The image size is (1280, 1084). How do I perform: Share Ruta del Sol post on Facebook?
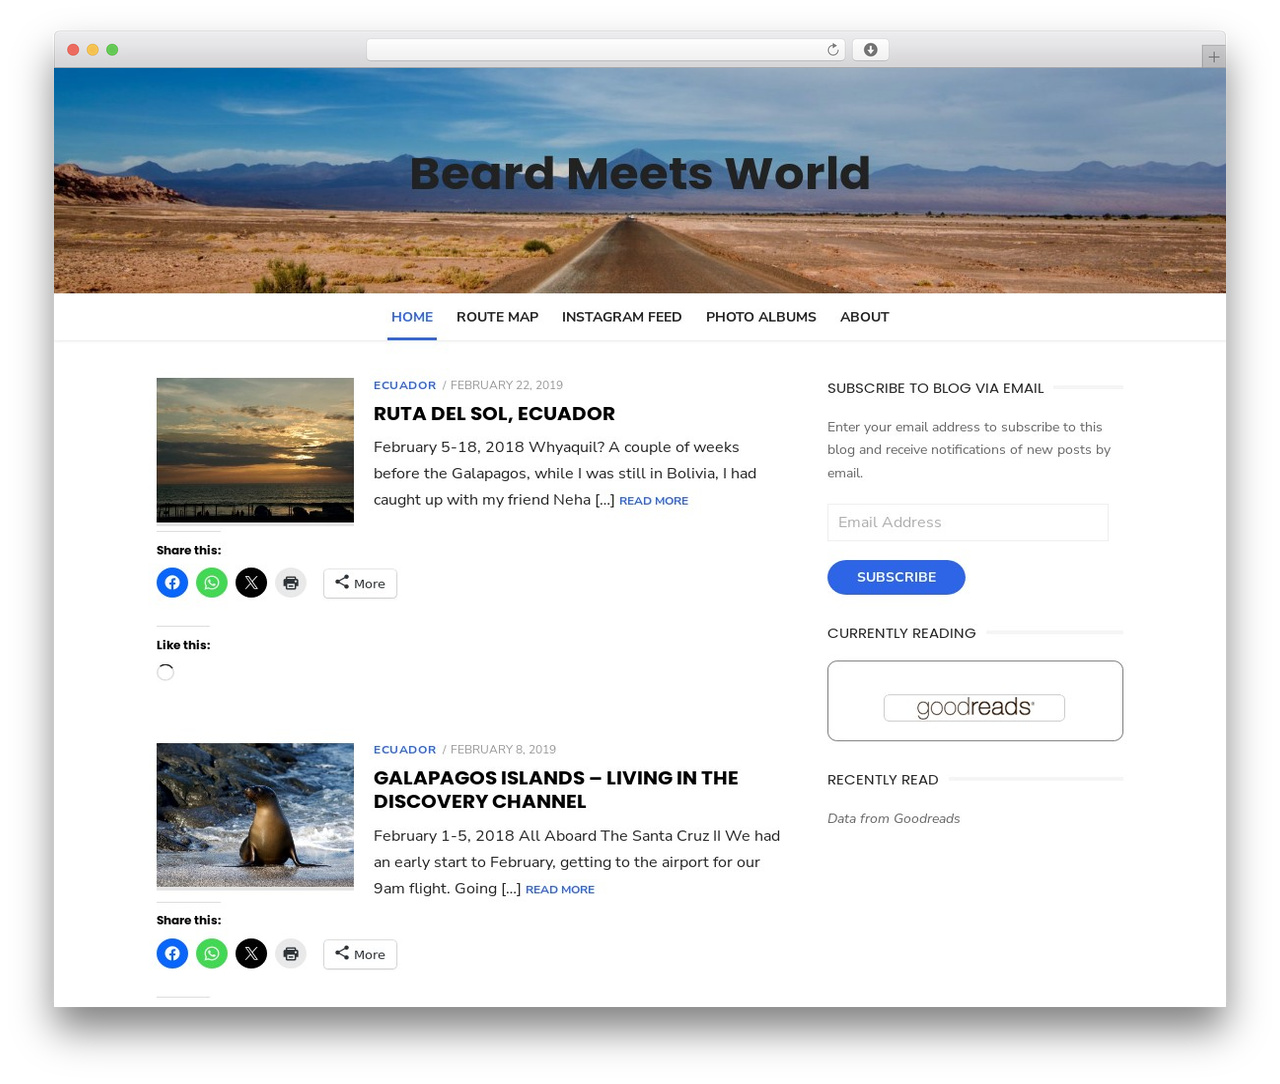click(x=172, y=582)
